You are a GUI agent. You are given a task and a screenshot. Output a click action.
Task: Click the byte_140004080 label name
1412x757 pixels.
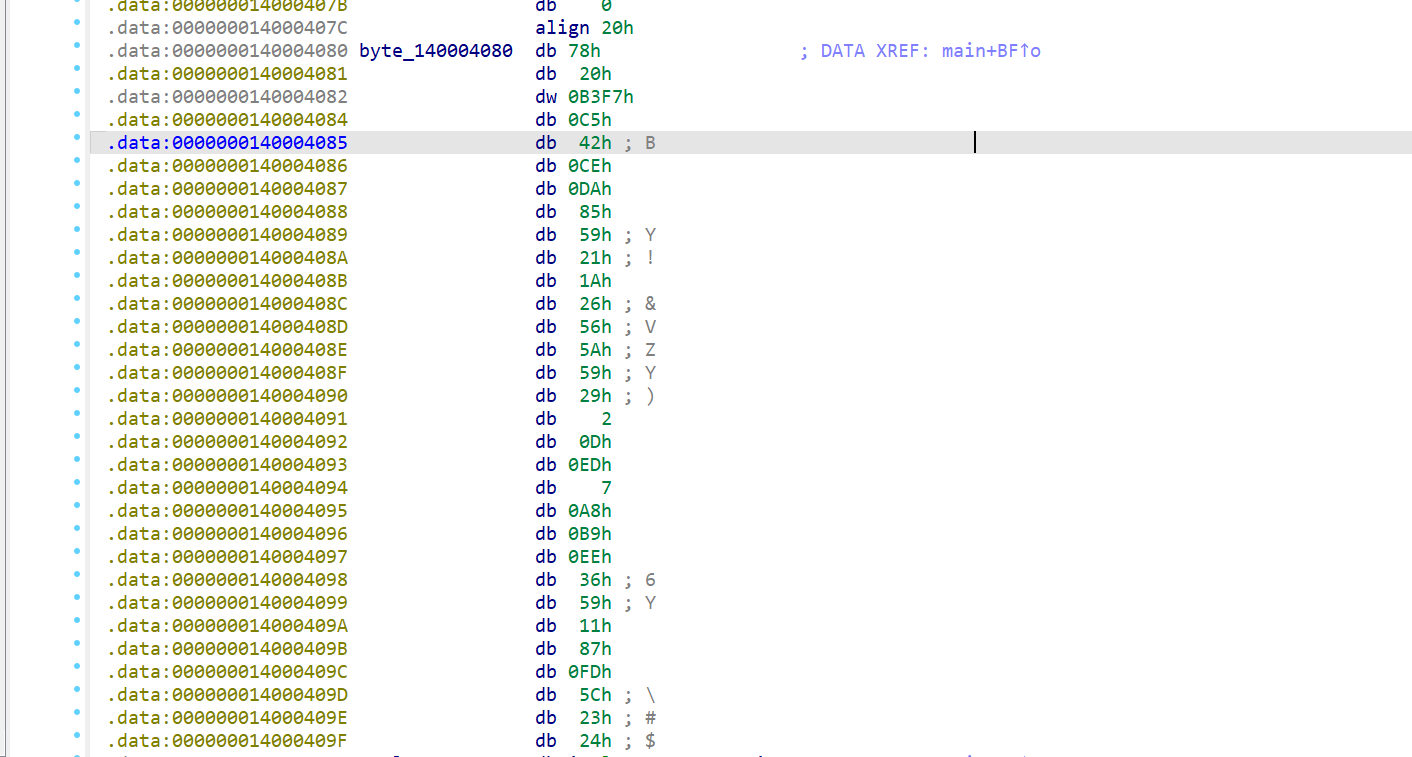[x=435, y=51]
